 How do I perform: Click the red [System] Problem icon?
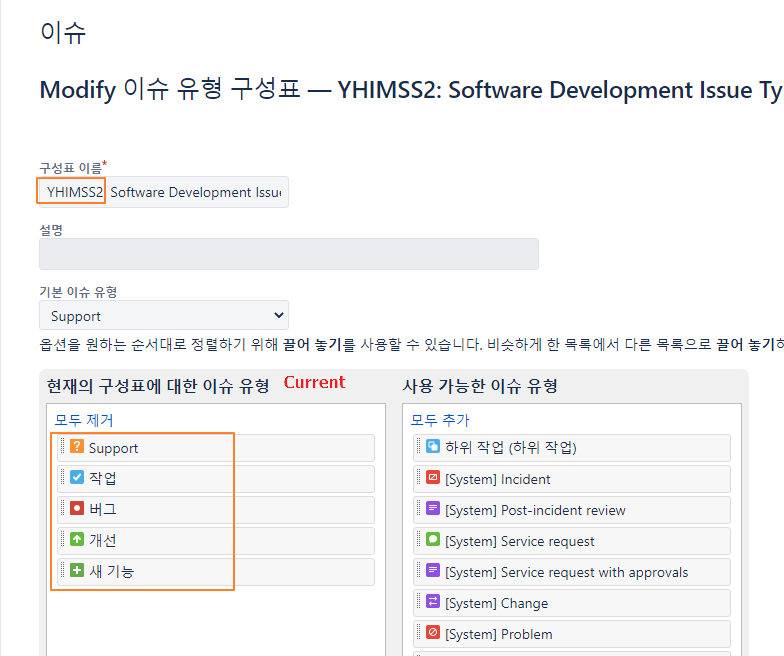(x=432, y=632)
